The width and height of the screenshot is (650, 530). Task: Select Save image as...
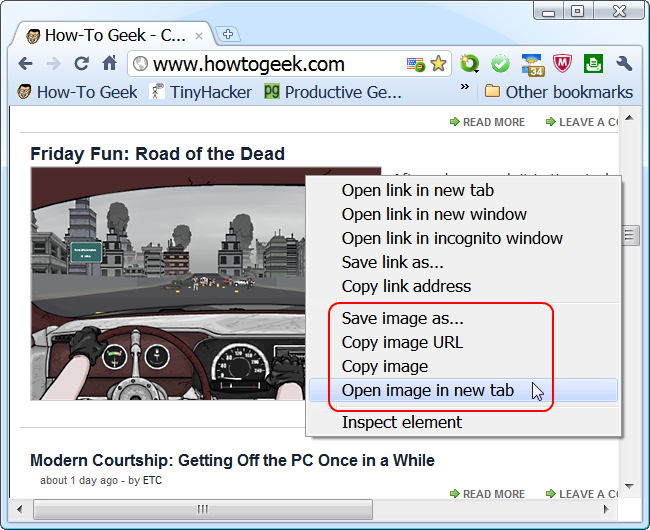[463, 318]
